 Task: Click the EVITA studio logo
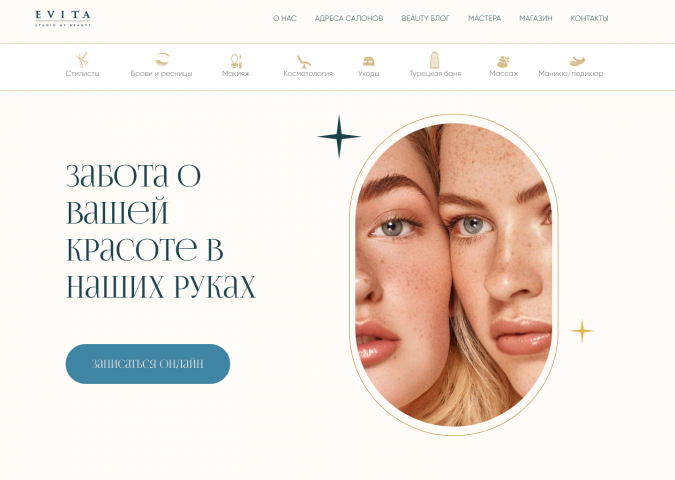point(63,19)
